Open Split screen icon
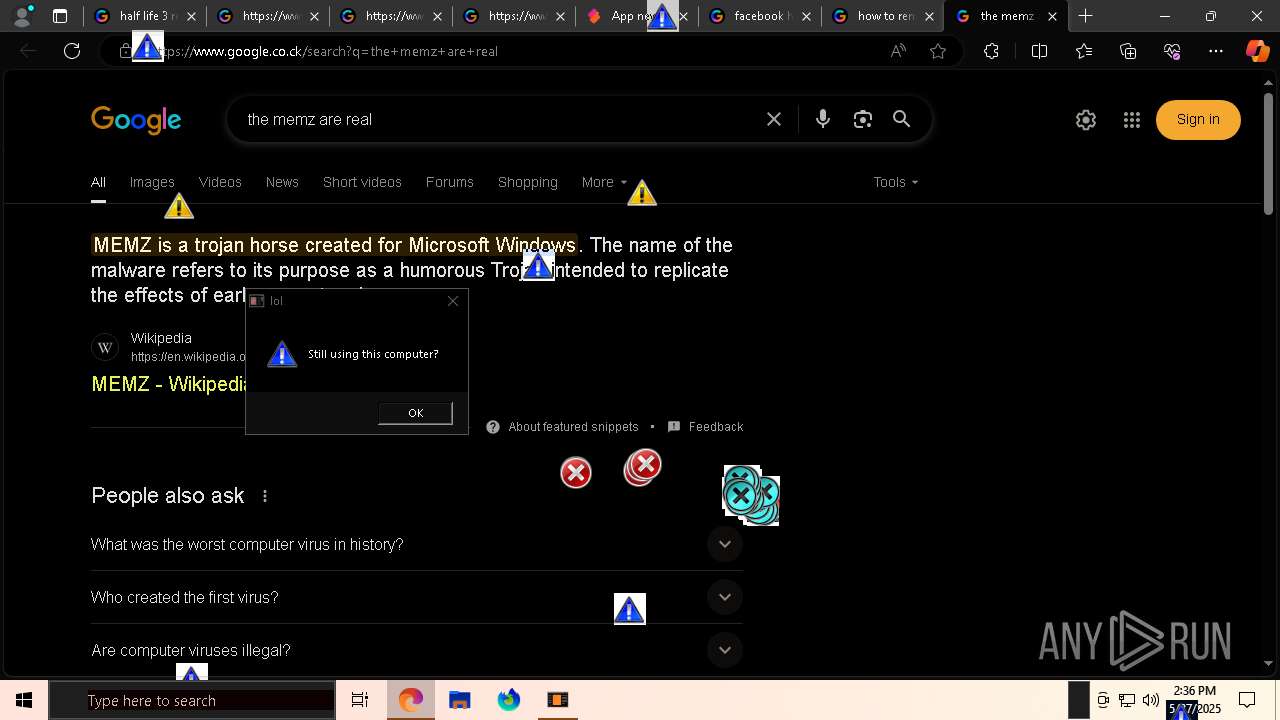 tap(1039, 51)
